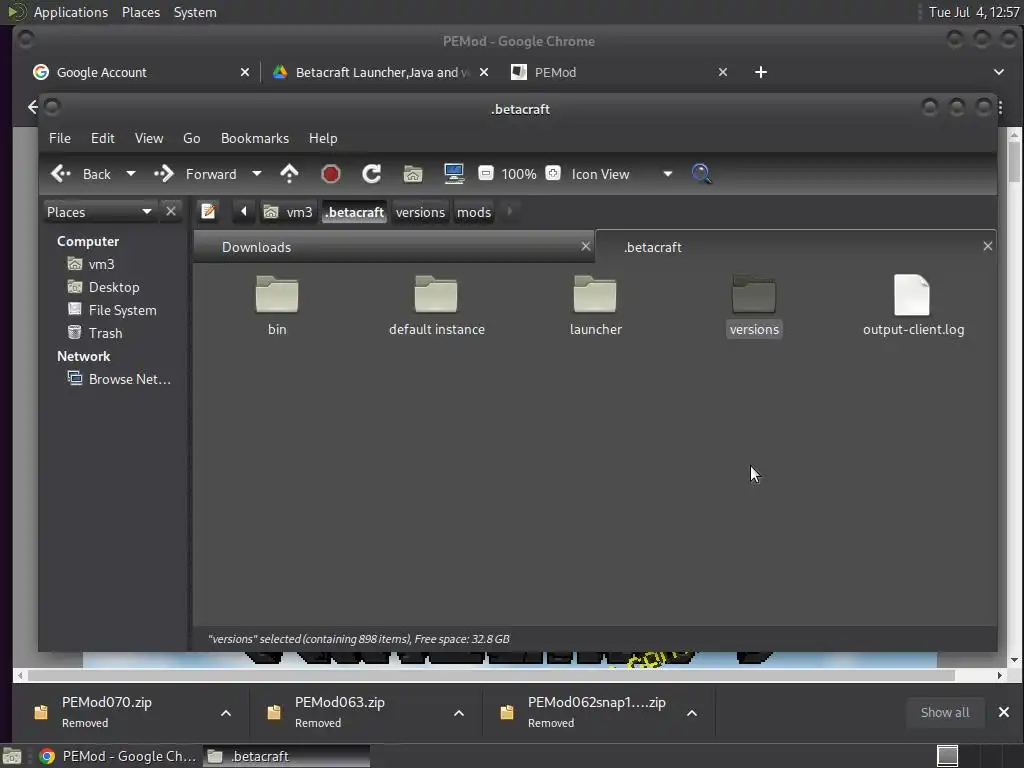Open vm3 in Places sidebar
This screenshot has height=768, width=1024.
point(91,264)
